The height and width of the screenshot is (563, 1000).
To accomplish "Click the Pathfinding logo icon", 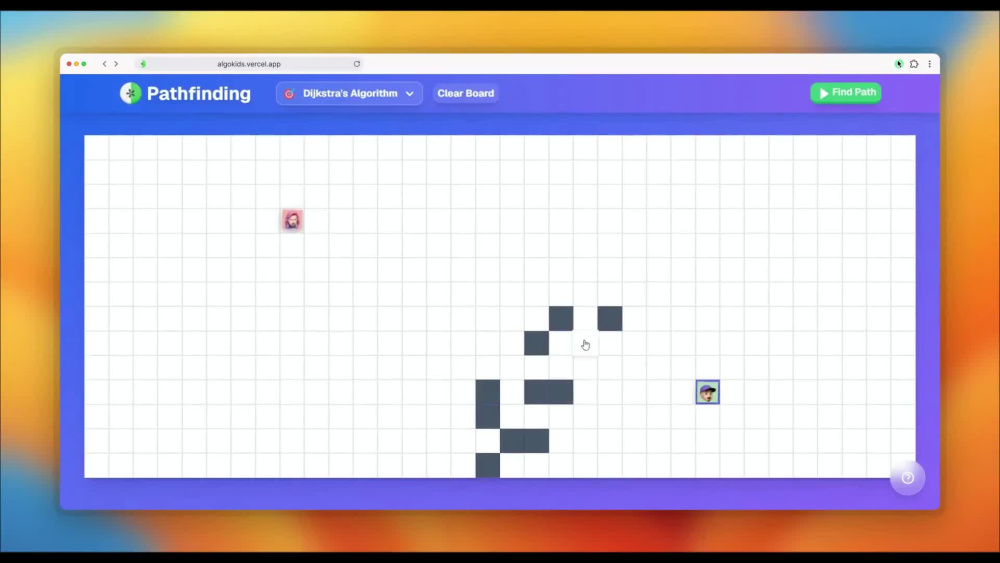I will (x=130, y=93).
